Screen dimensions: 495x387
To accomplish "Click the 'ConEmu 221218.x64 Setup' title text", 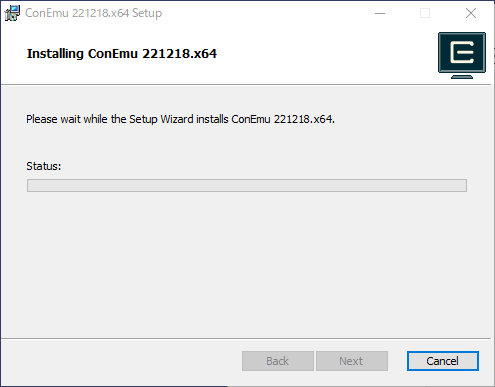I will point(94,13).
